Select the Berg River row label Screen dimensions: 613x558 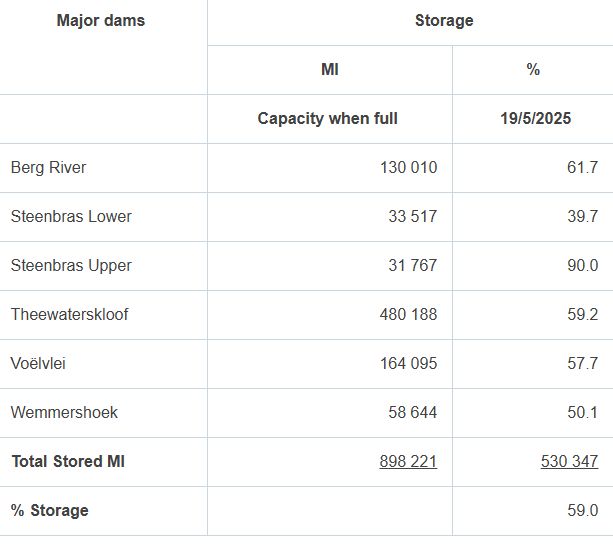[48, 168]
